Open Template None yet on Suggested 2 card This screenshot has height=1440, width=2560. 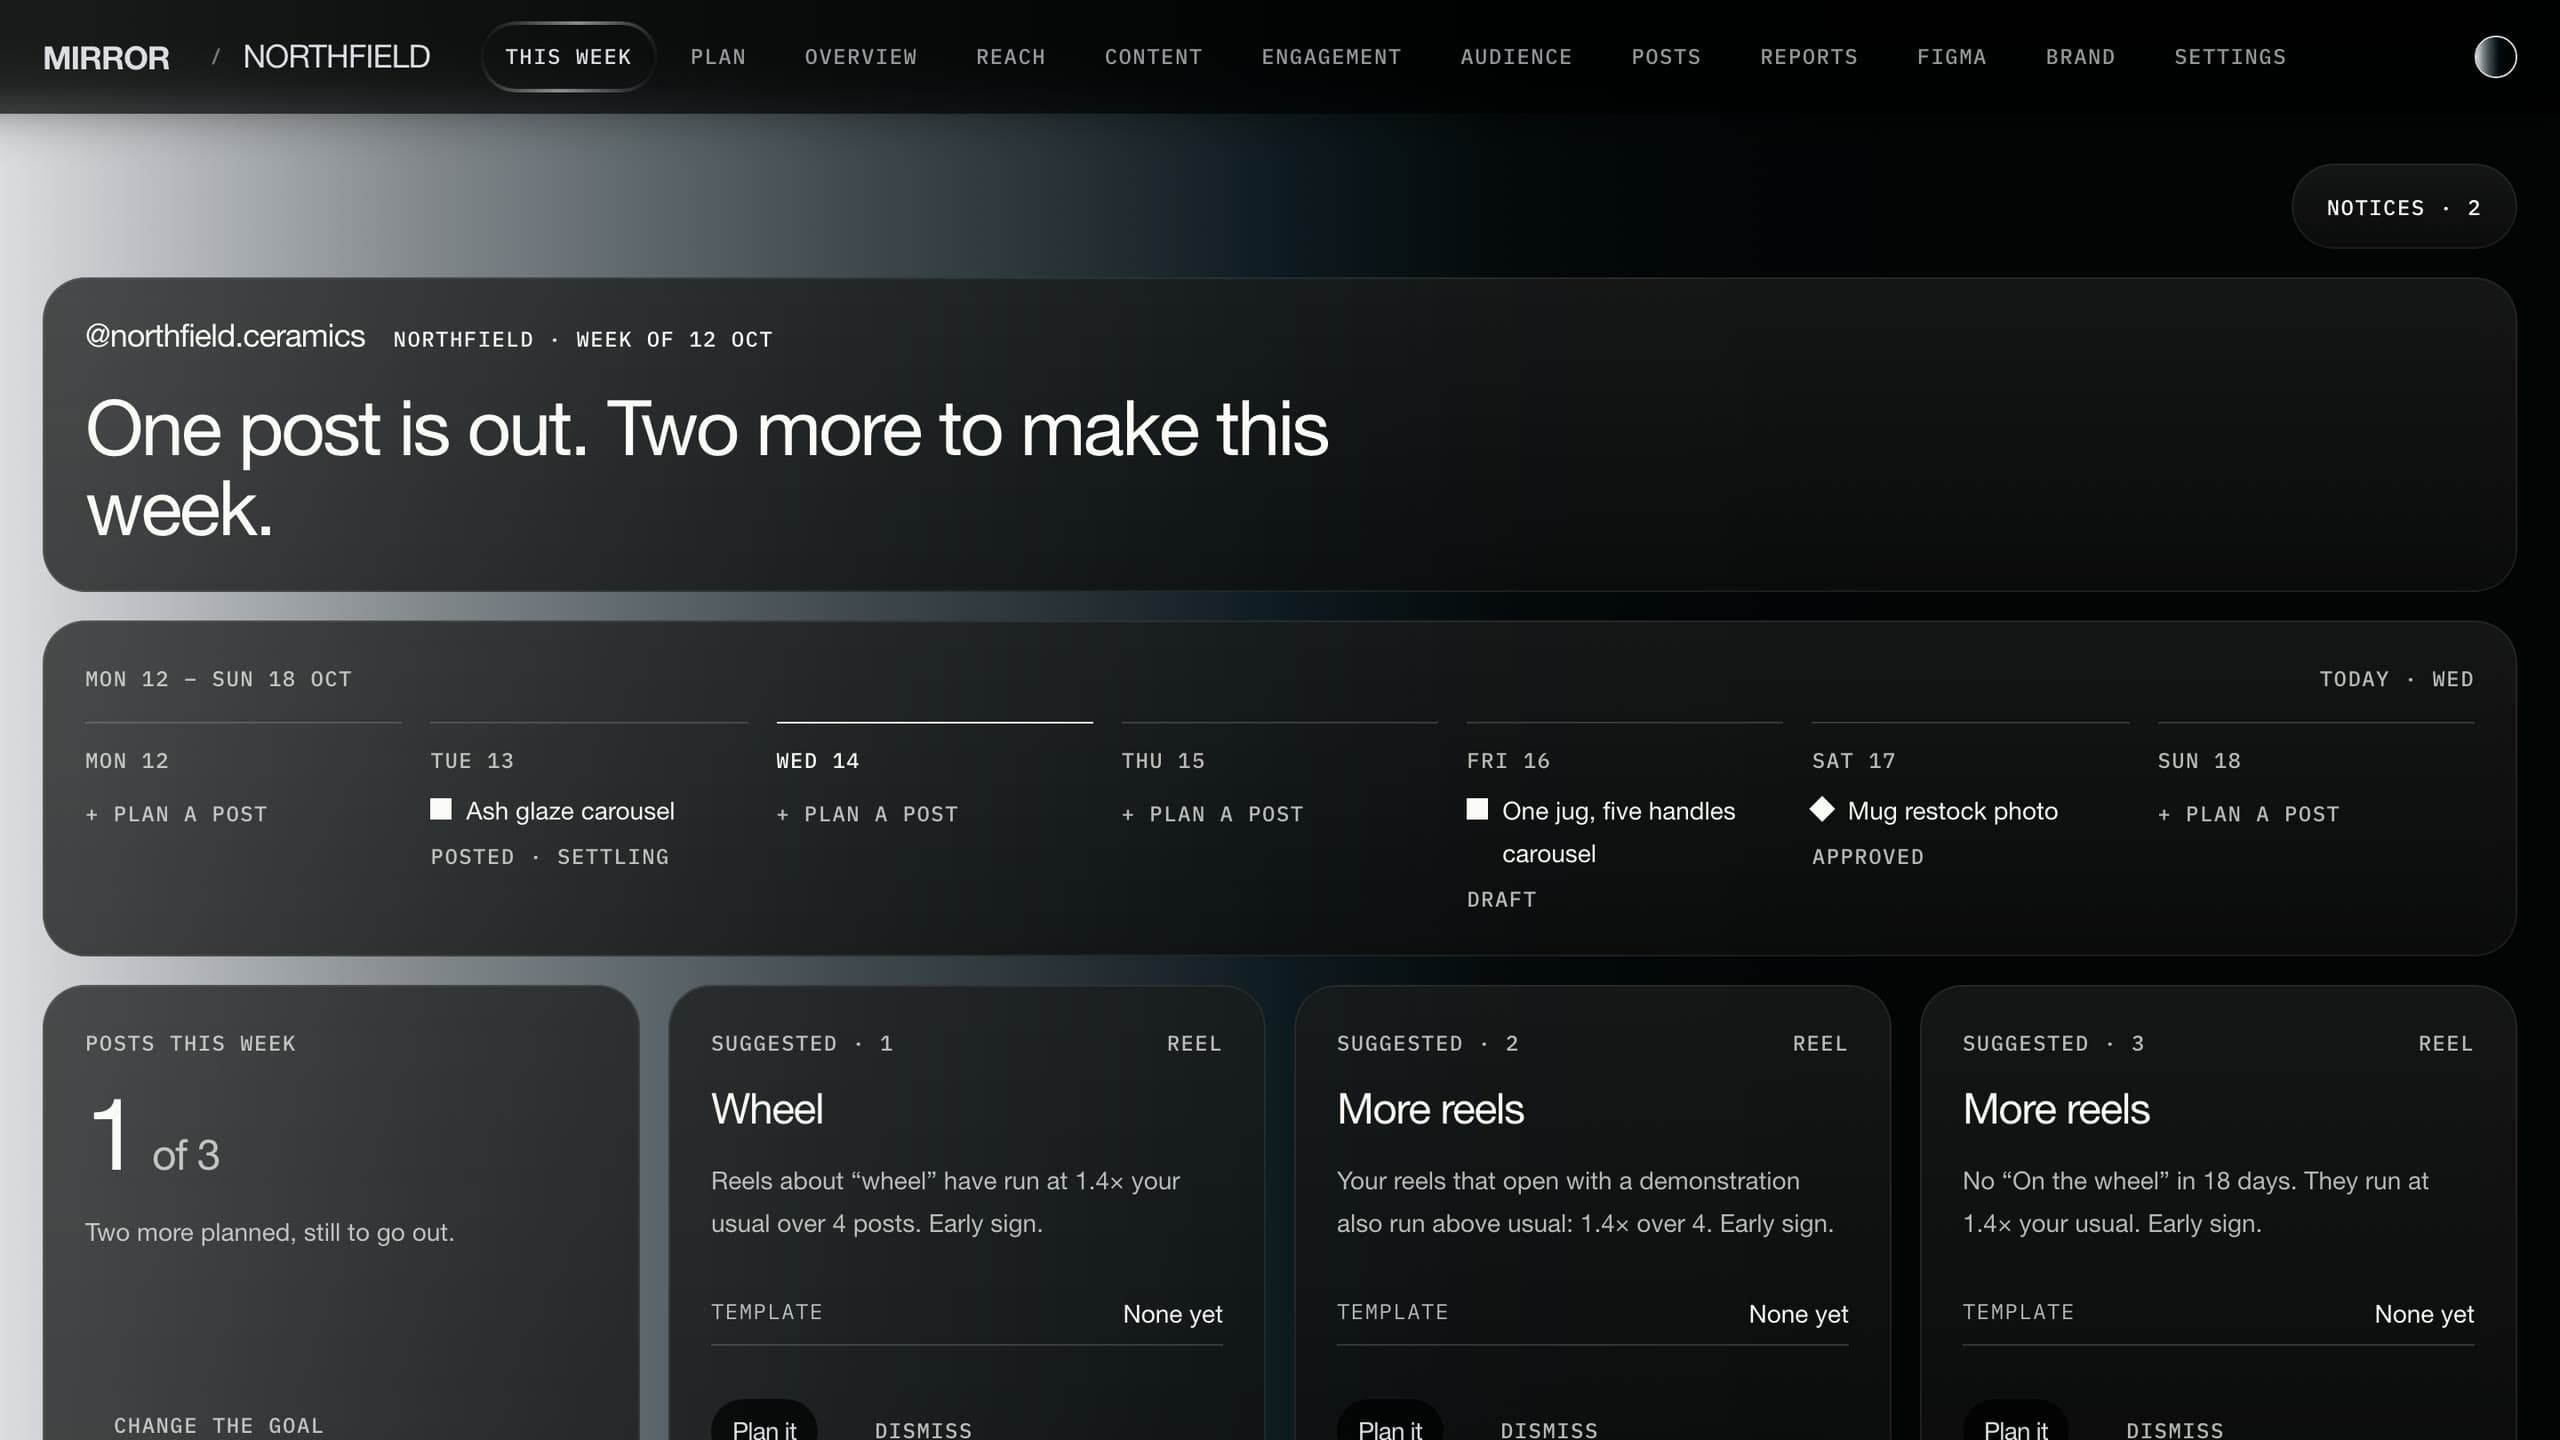point(1592,1313)
